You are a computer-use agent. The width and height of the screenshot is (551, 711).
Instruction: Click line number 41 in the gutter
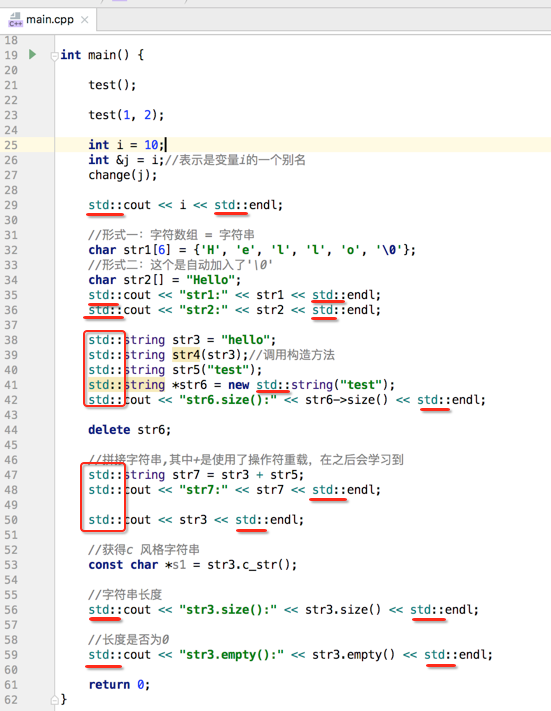[x=11, y=385]
